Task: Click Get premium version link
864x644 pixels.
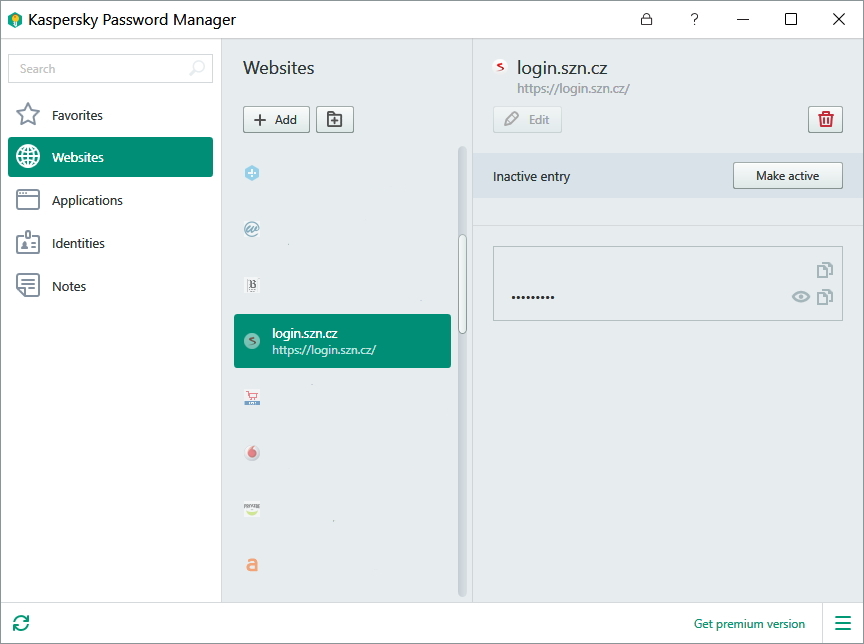Action: 749,624
